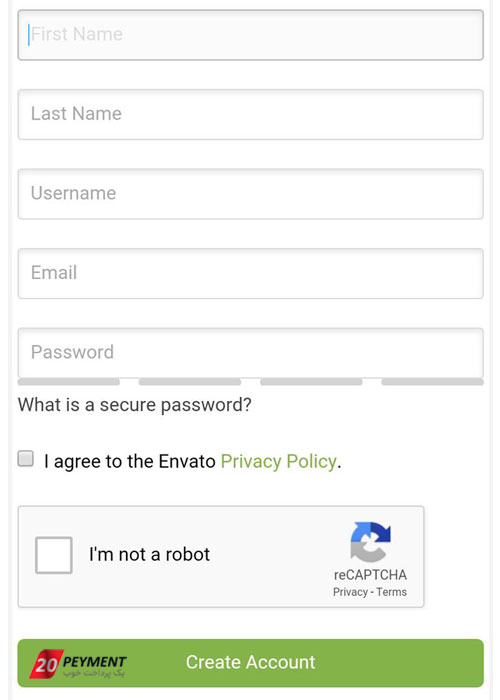Screen dimensions: 500x700
Task: Check the "I'm not a robot" reCAPTCHA box
Action: coord(54,555)
